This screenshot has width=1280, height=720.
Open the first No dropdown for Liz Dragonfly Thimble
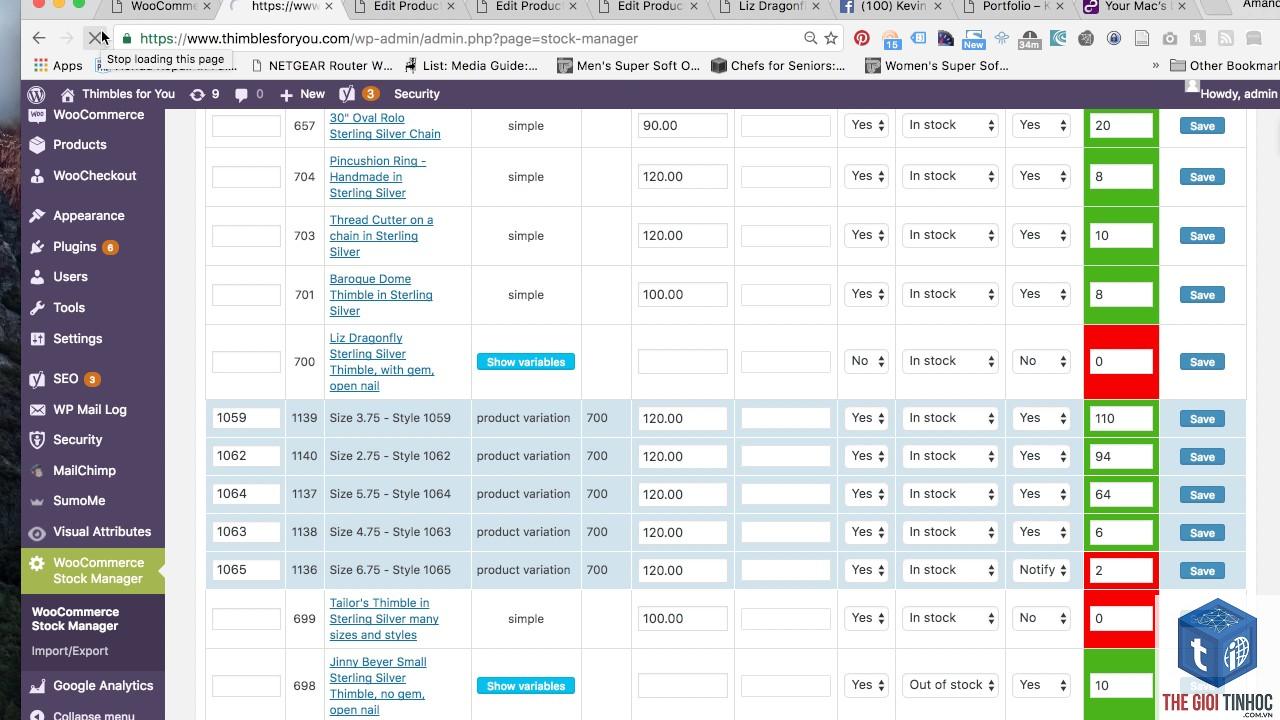(x=866, y=361)
